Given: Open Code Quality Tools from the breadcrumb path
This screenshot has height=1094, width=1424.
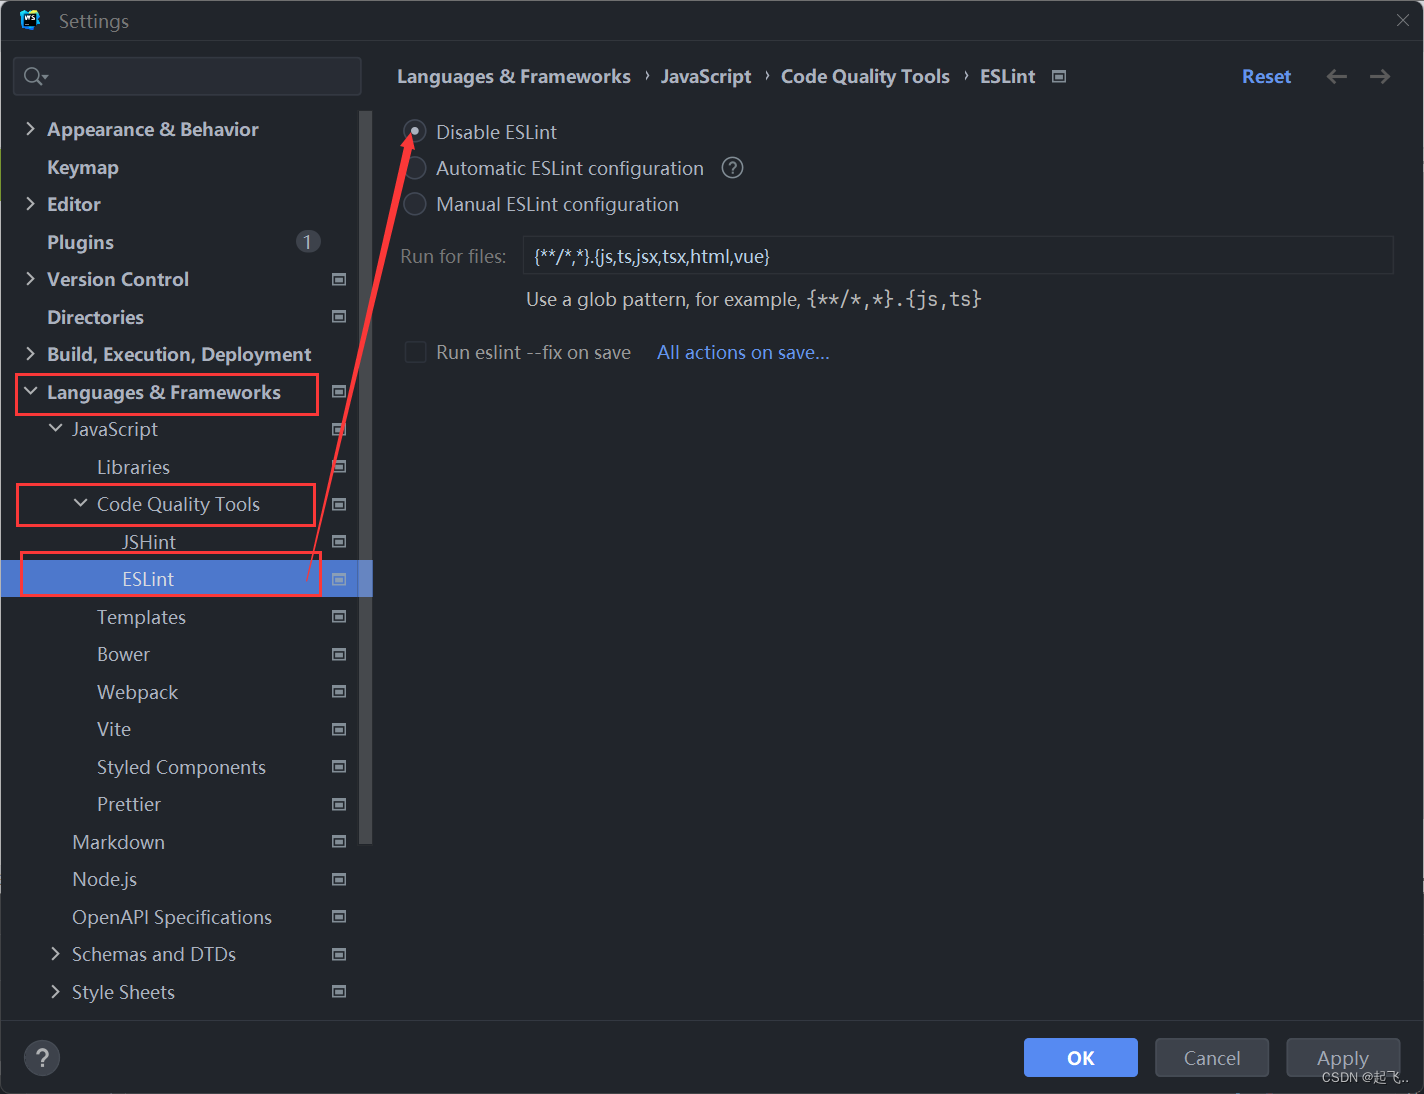Looking at the screenshot, I should [864, 75].
